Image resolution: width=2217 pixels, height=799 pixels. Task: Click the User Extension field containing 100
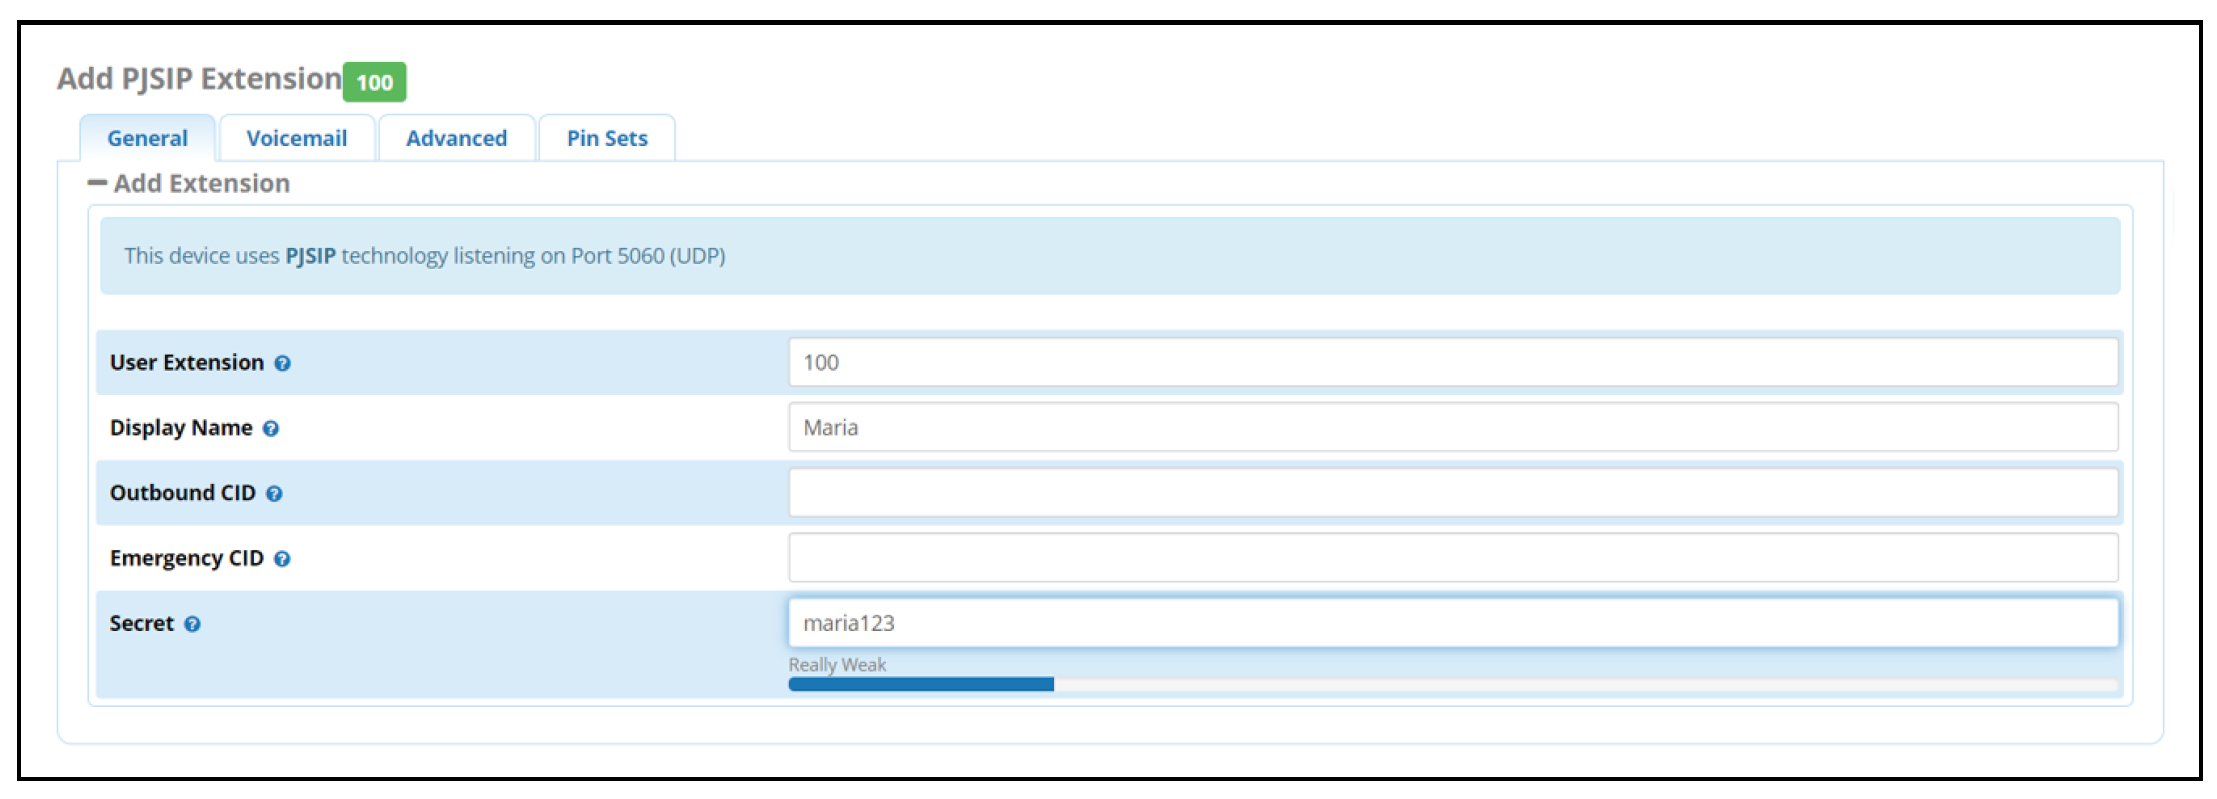coord(1452,362)
